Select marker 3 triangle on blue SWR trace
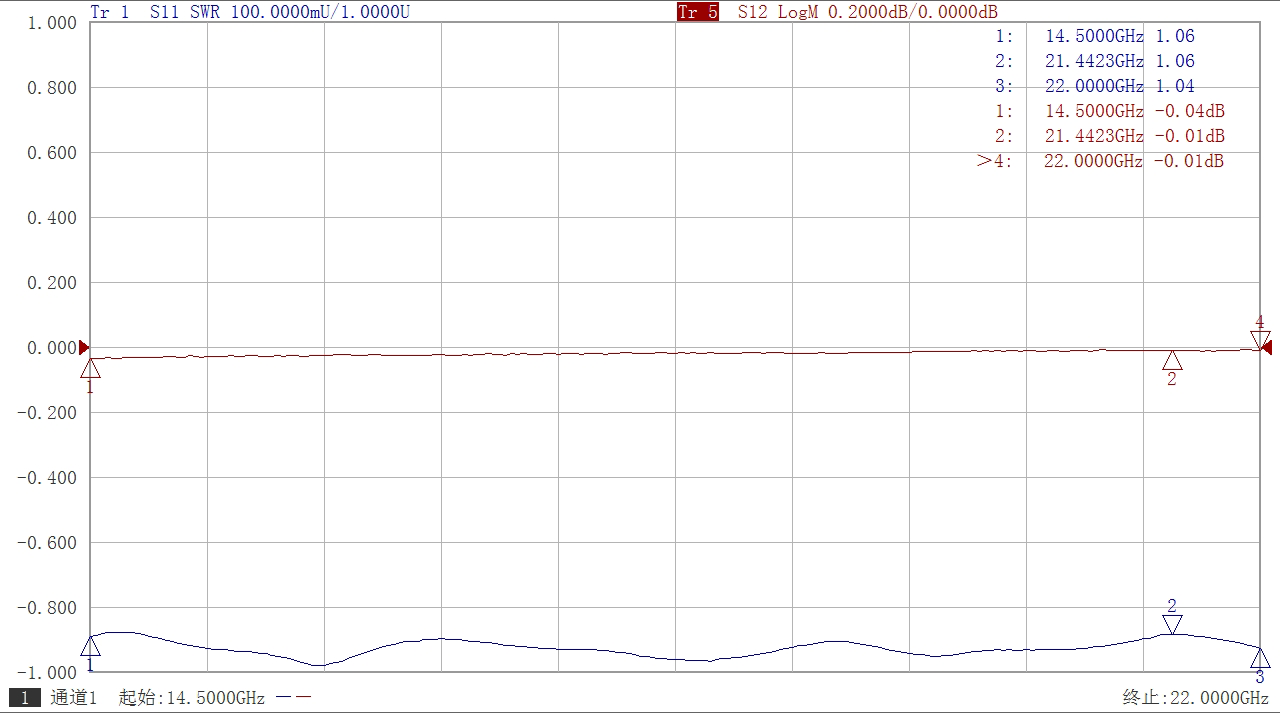Screen dimensions: 1280x713 [x=1260, y=658]
